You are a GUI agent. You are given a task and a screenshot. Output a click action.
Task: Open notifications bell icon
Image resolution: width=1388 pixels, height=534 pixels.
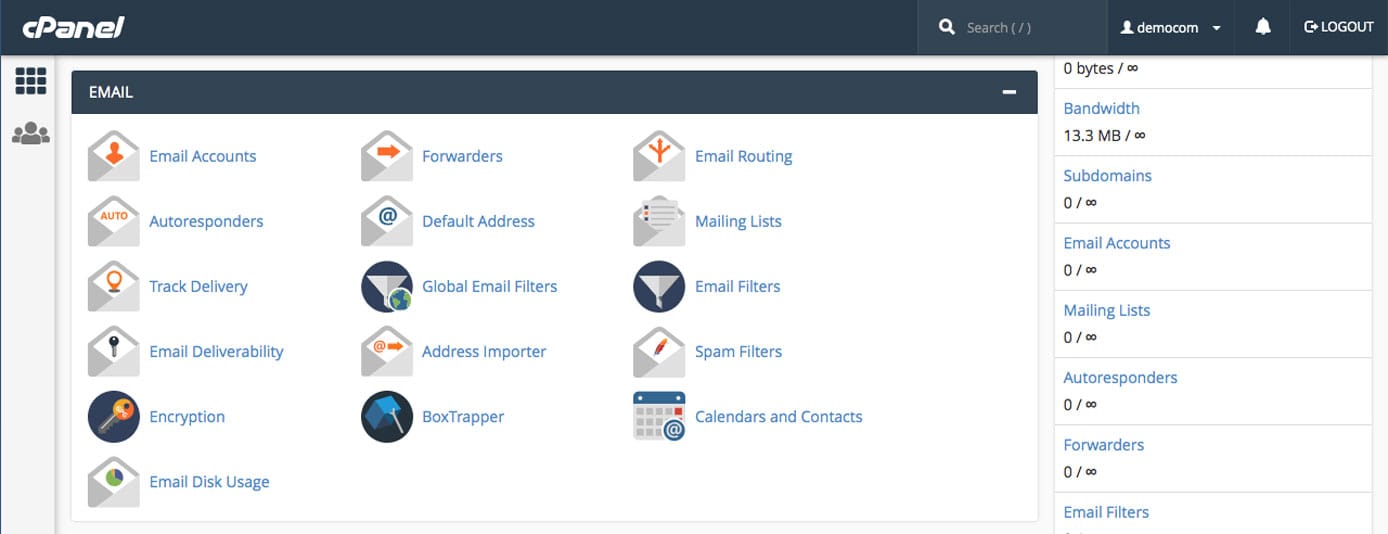[1263, 27]
